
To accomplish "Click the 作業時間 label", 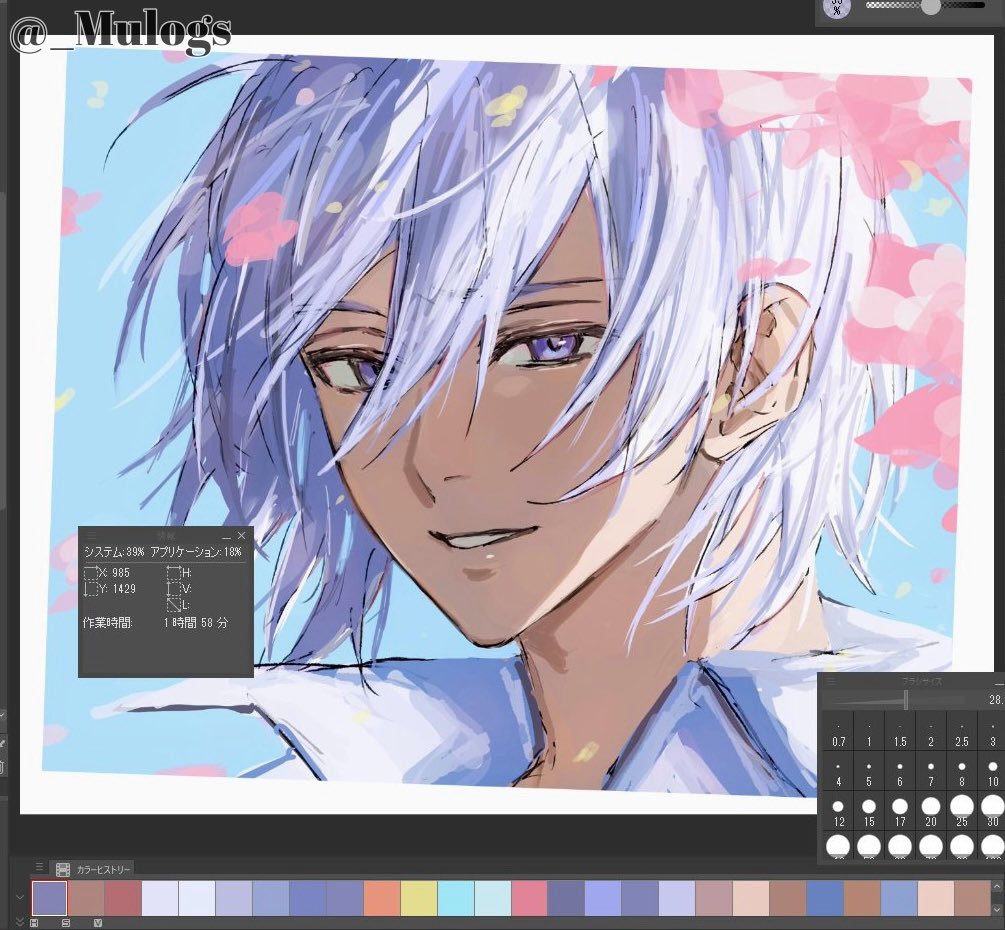I will pos(108,622).
